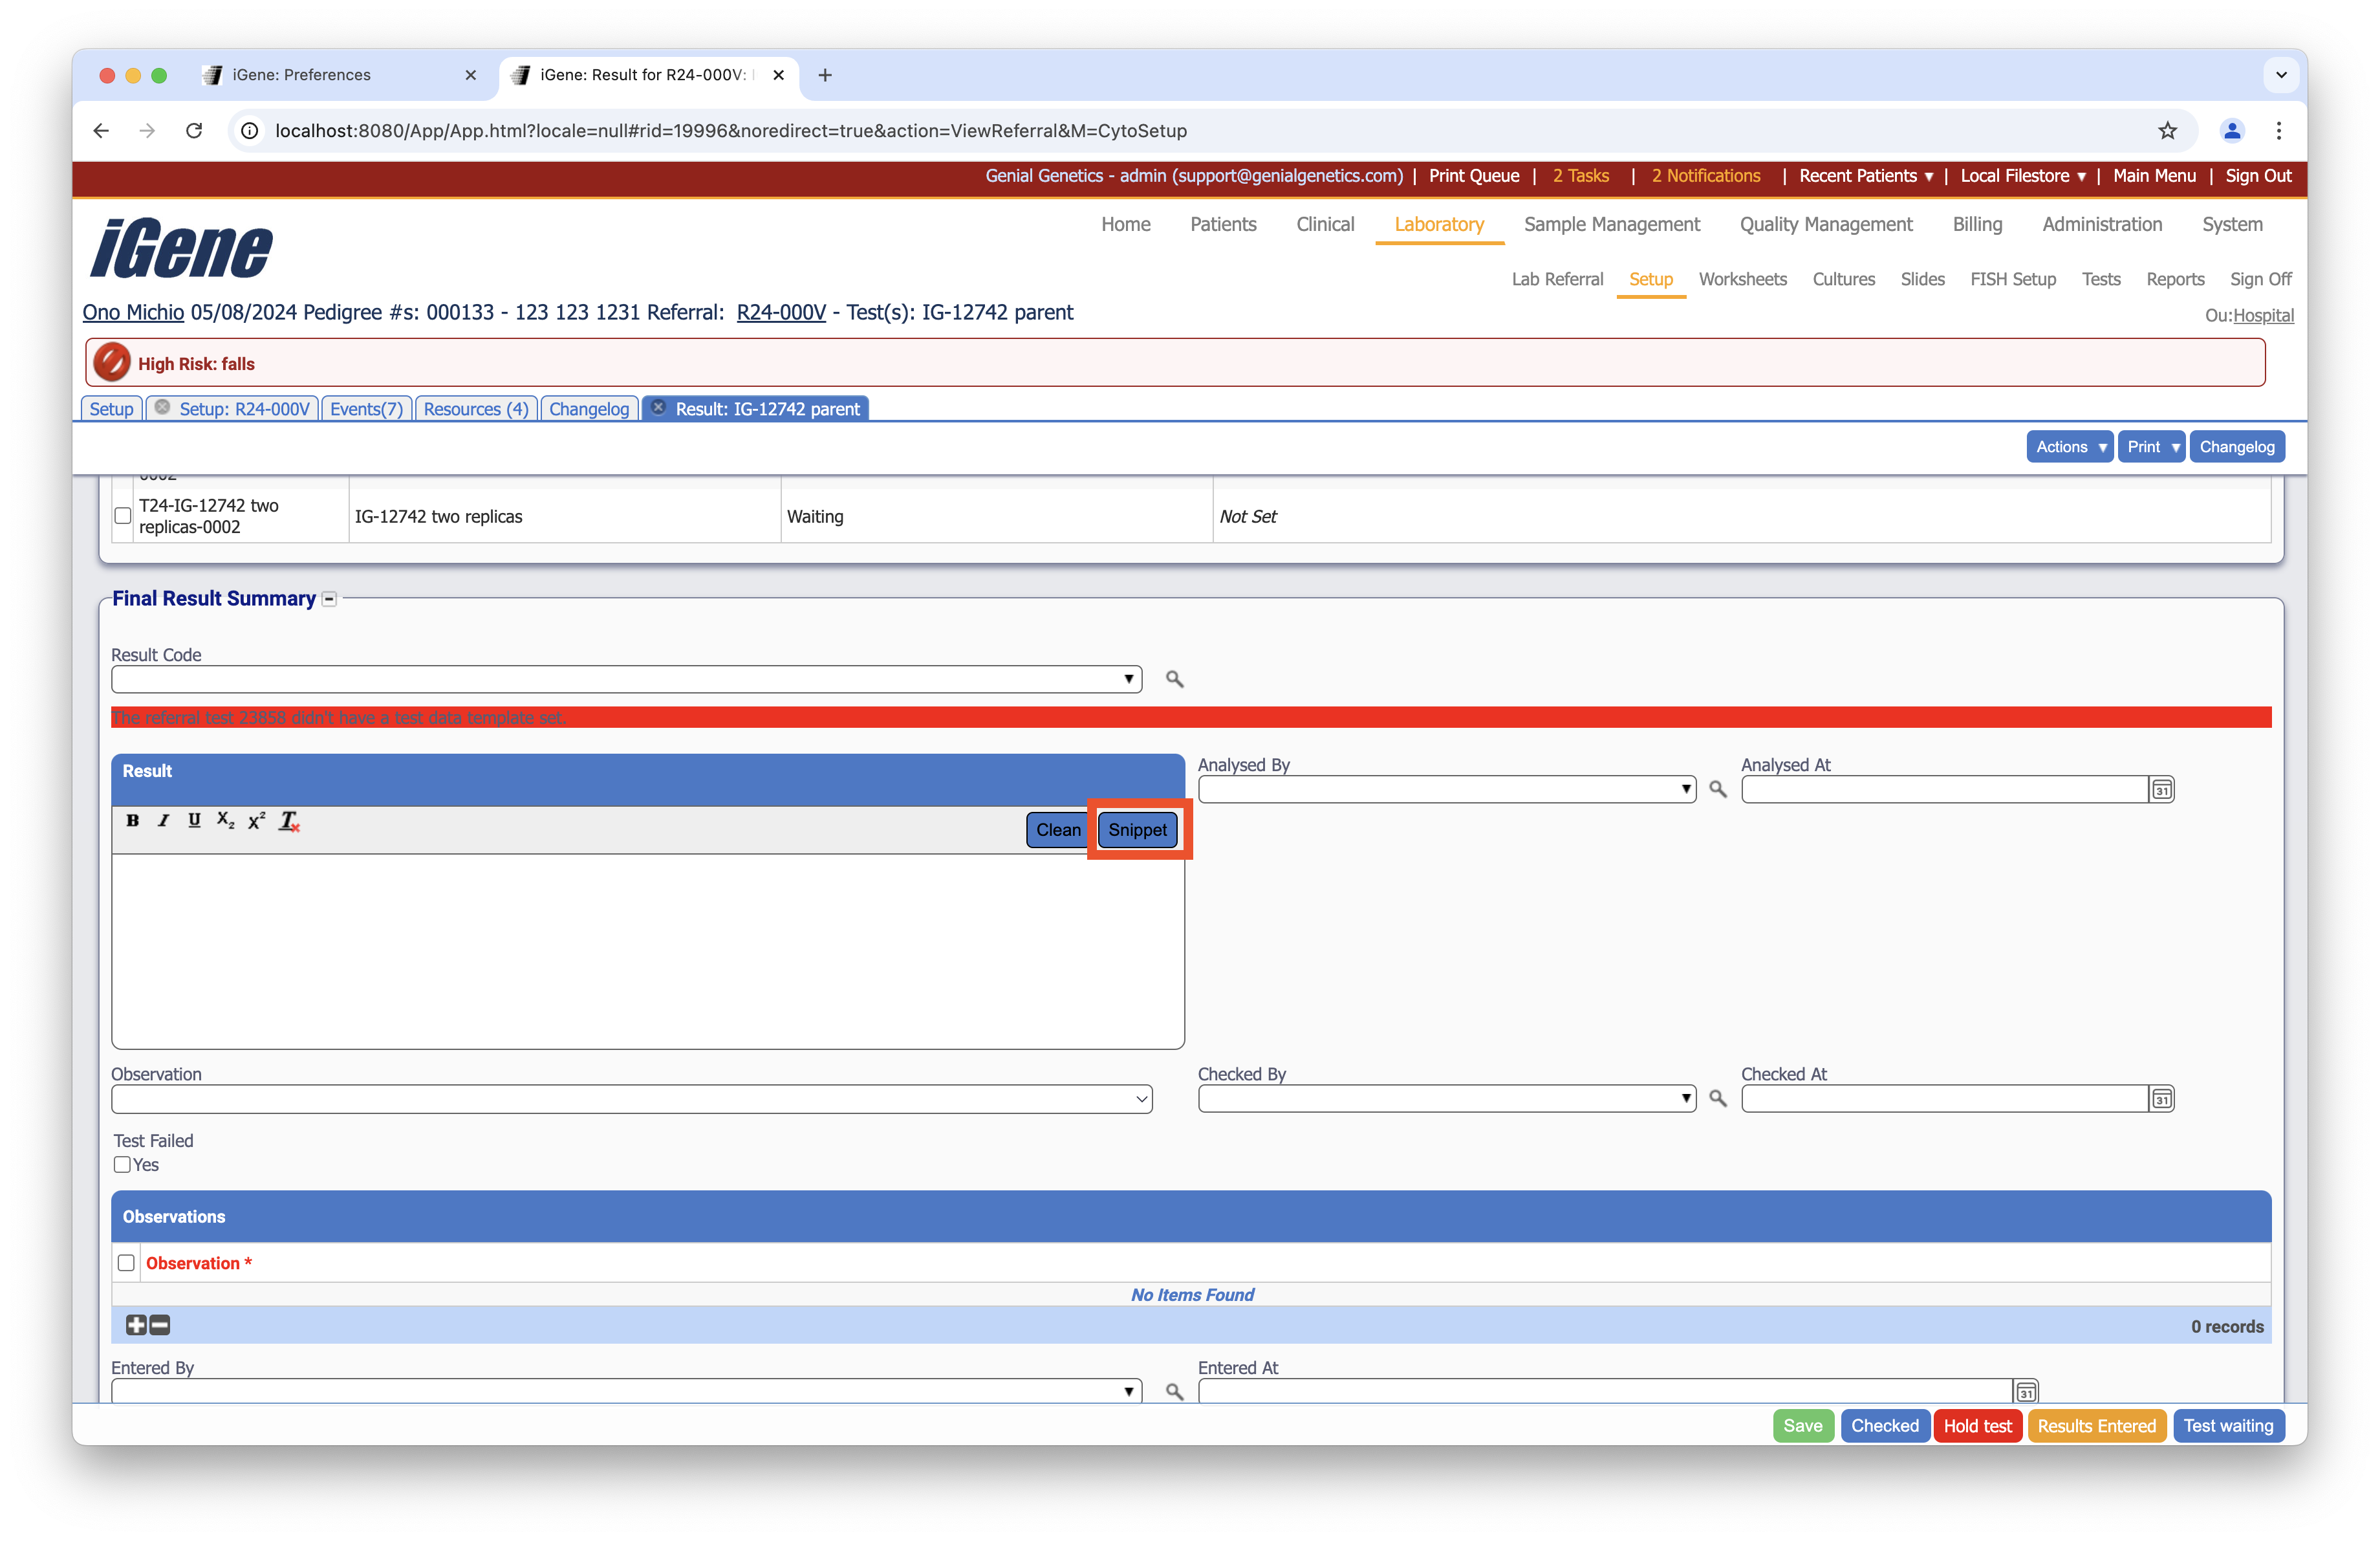Check the Test Failed Yes checkbox
2380x1541 pixels.
(x=122, y=1164)
